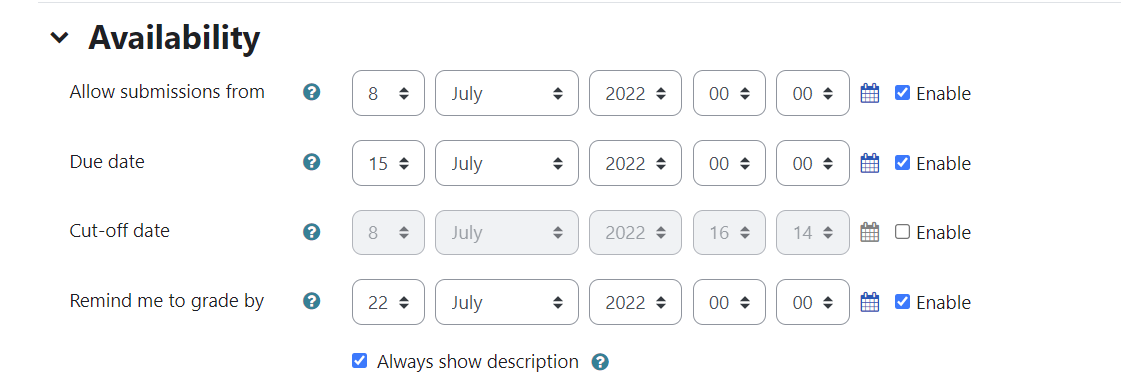
Task: Open calendar picker for Due date
Action: coord(869,163)
